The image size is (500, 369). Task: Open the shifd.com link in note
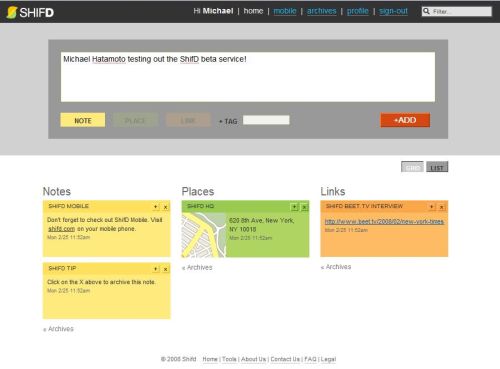[62, 229]
